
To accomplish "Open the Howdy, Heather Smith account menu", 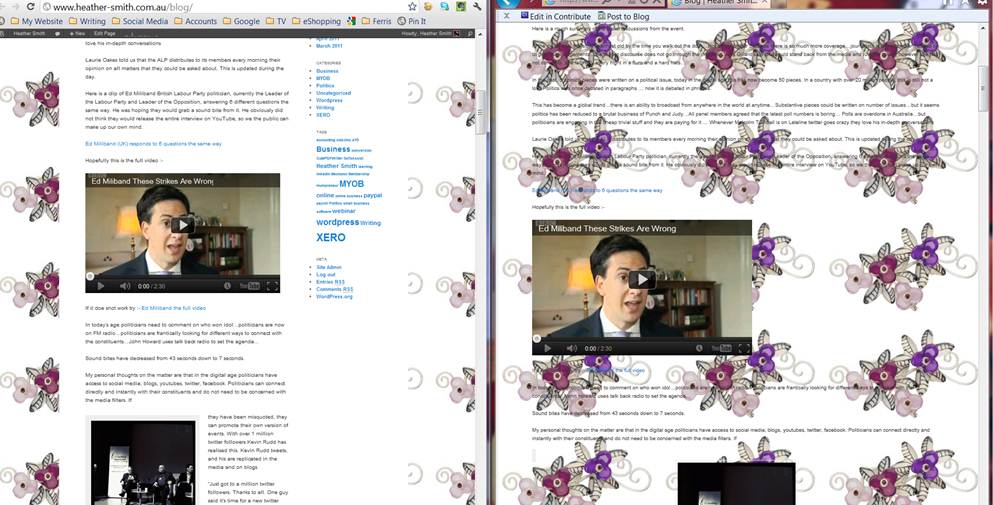I will coord(431,33).
